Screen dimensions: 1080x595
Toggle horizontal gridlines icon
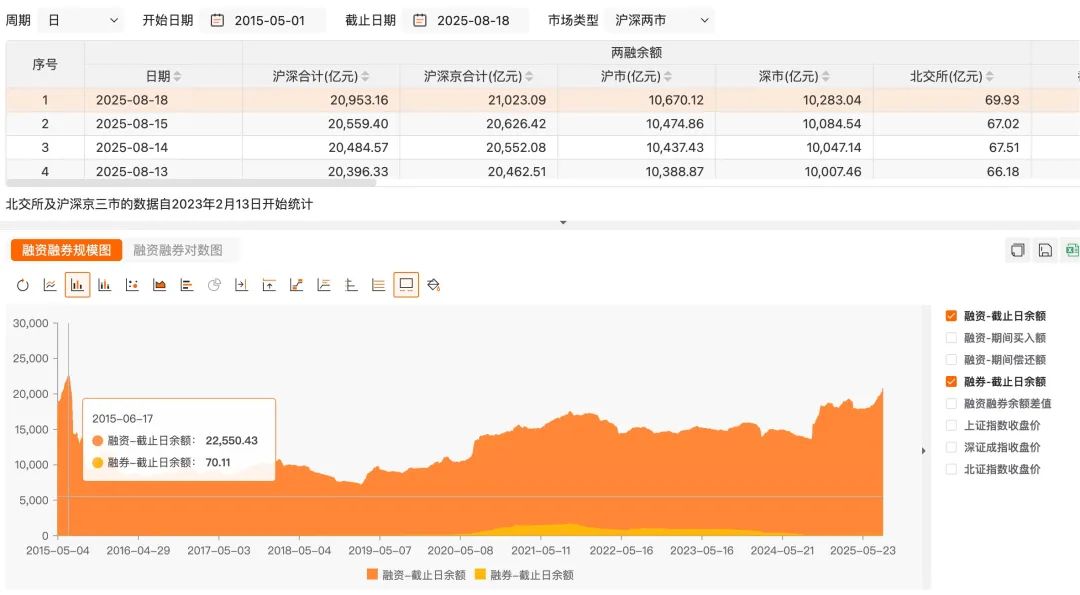click(378, 285)
